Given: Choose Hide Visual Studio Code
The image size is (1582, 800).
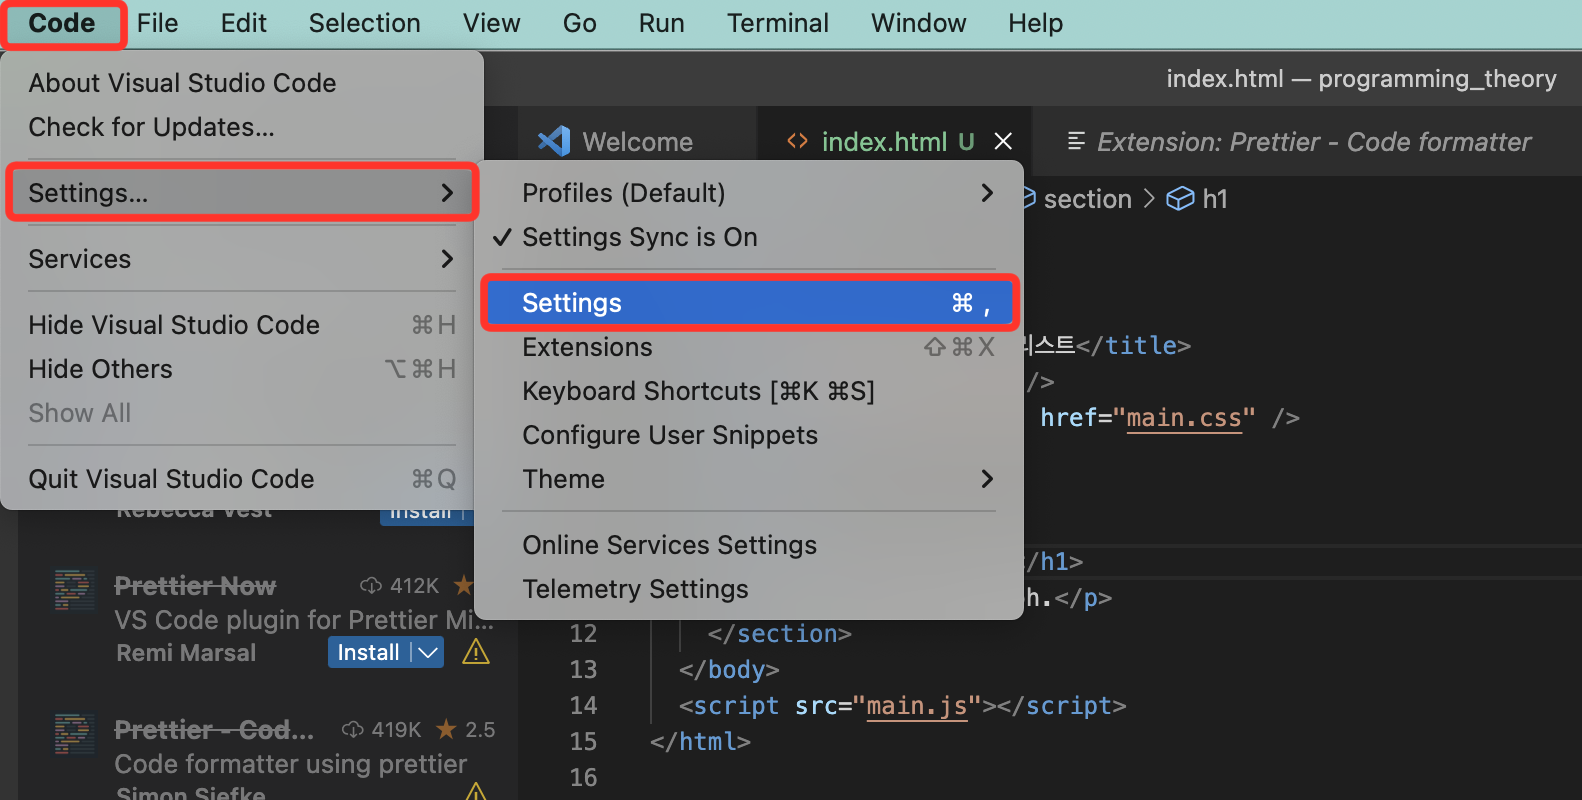Looking at the screenshot, I should pyautogui.click(x=240, y=325).
